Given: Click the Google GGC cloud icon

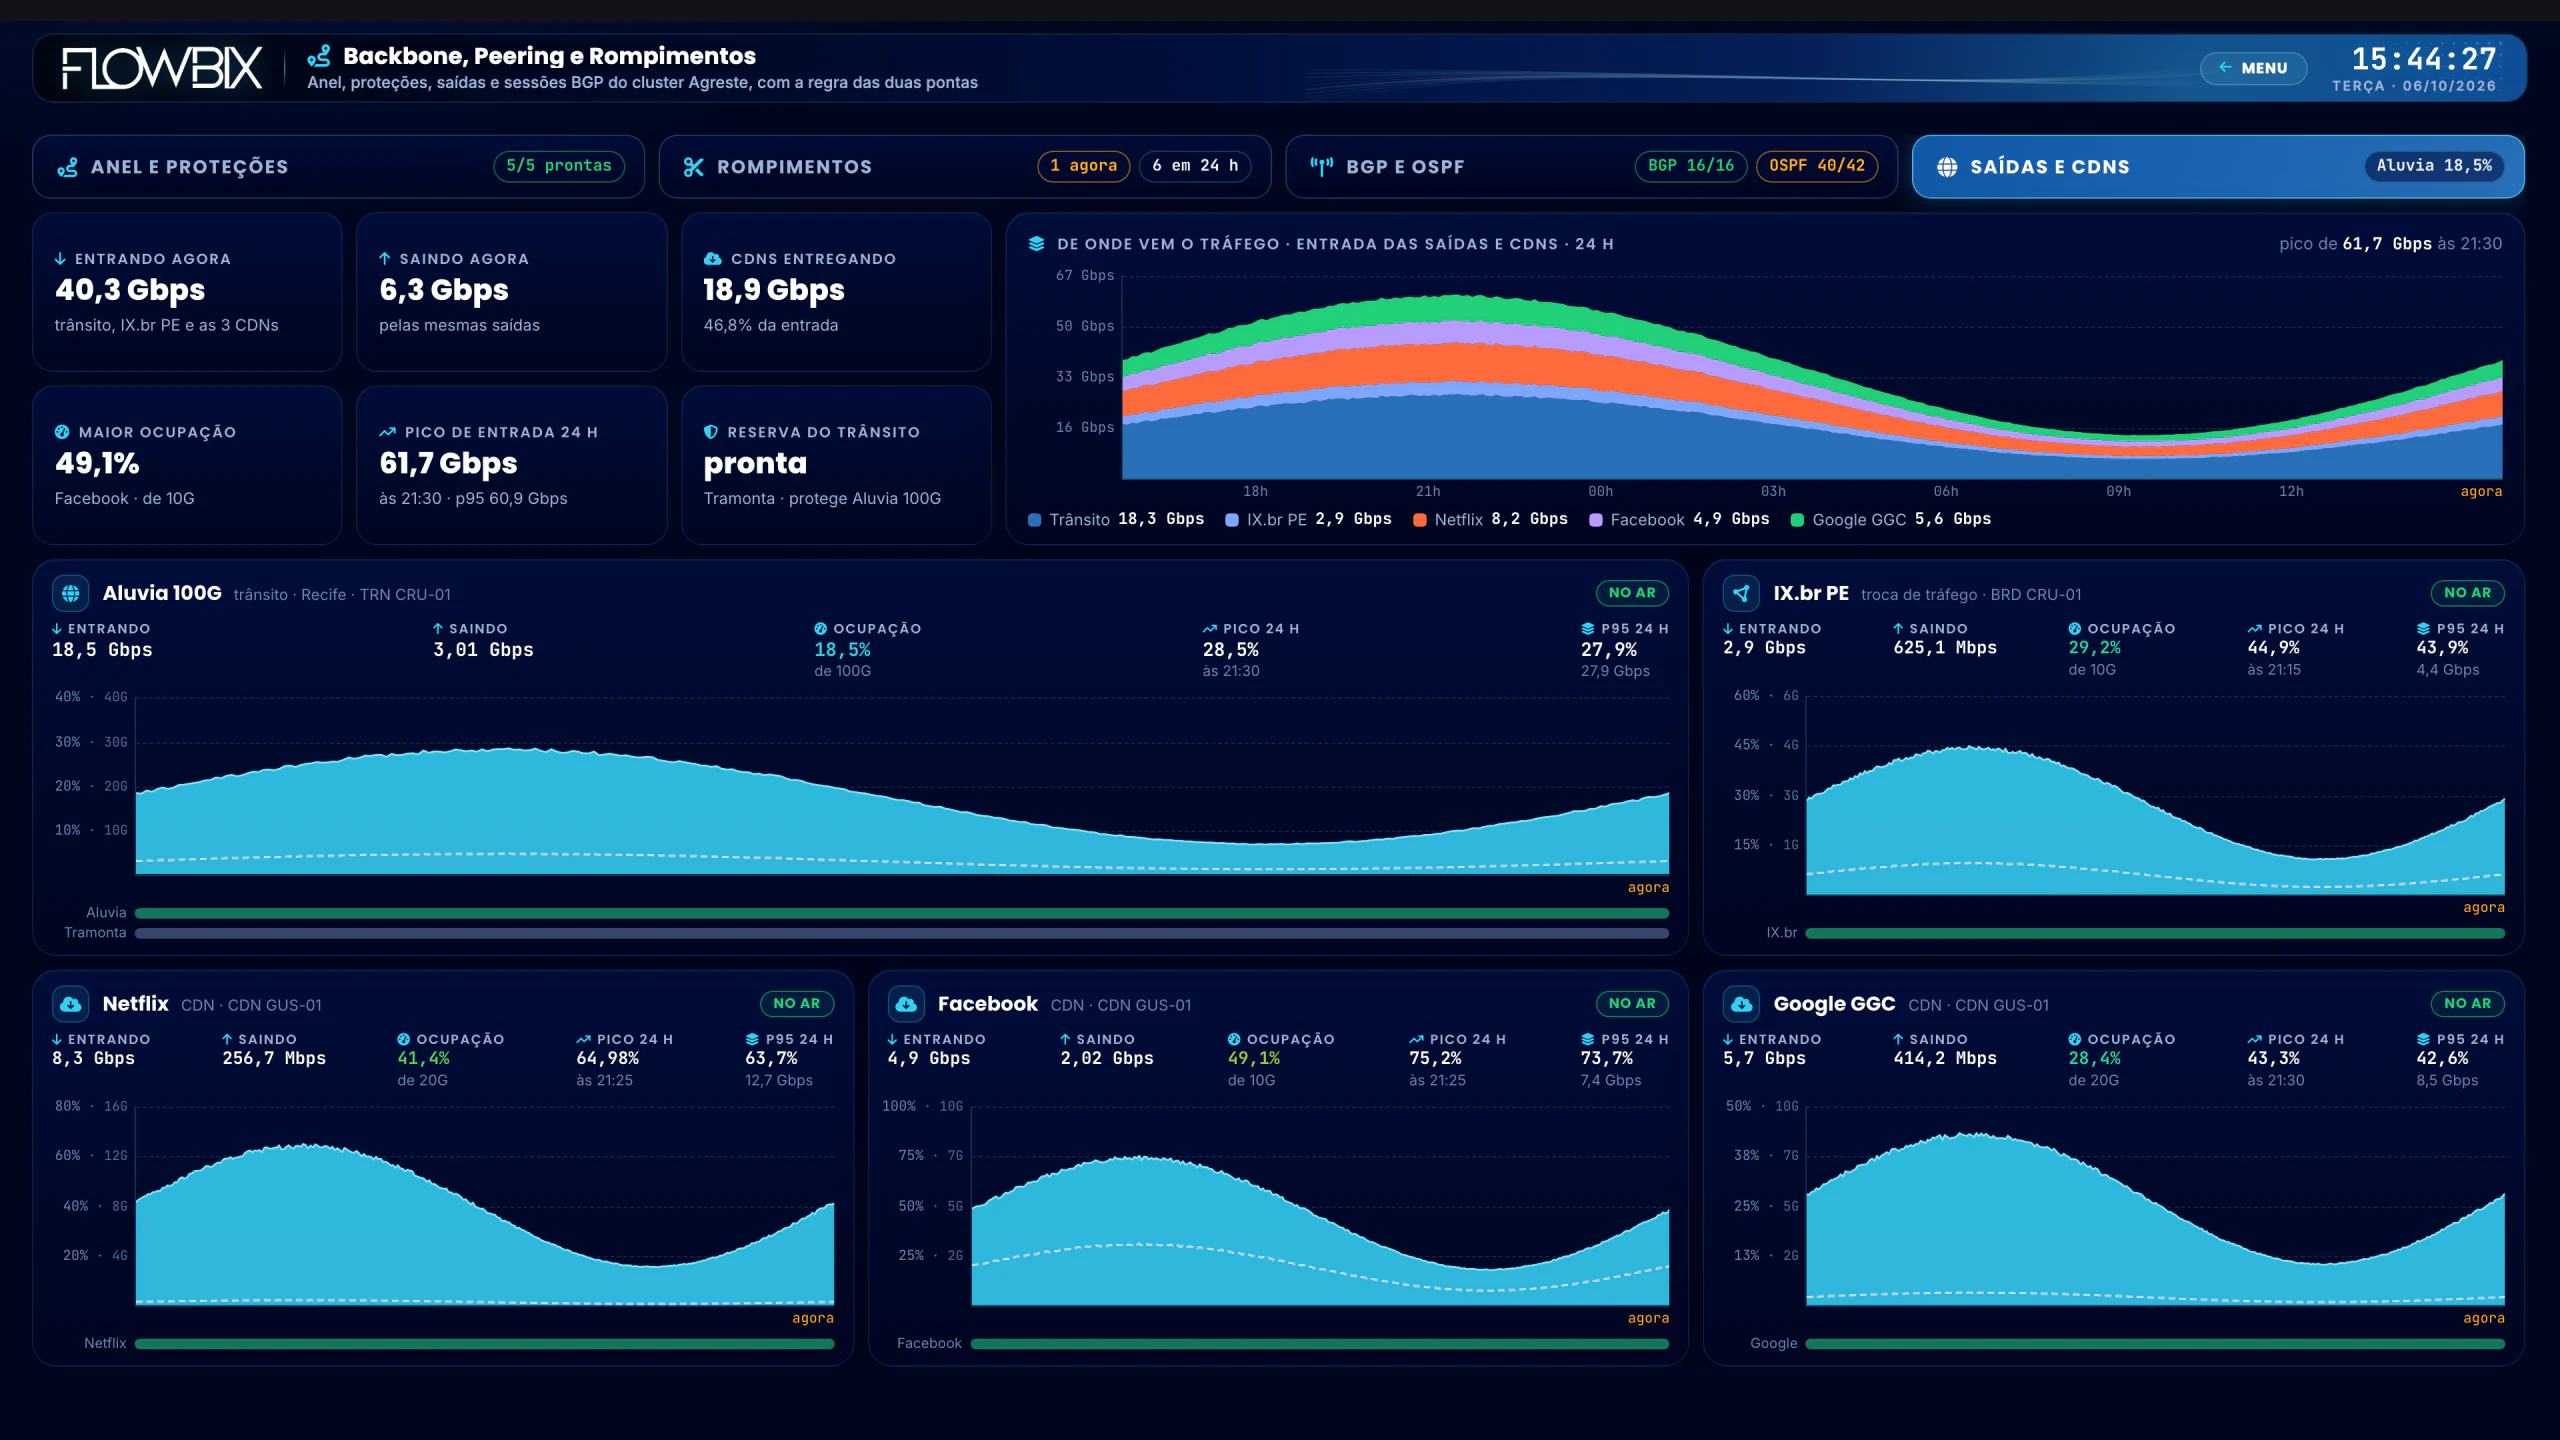Looking at the screenshot, I should 1741,1004.
